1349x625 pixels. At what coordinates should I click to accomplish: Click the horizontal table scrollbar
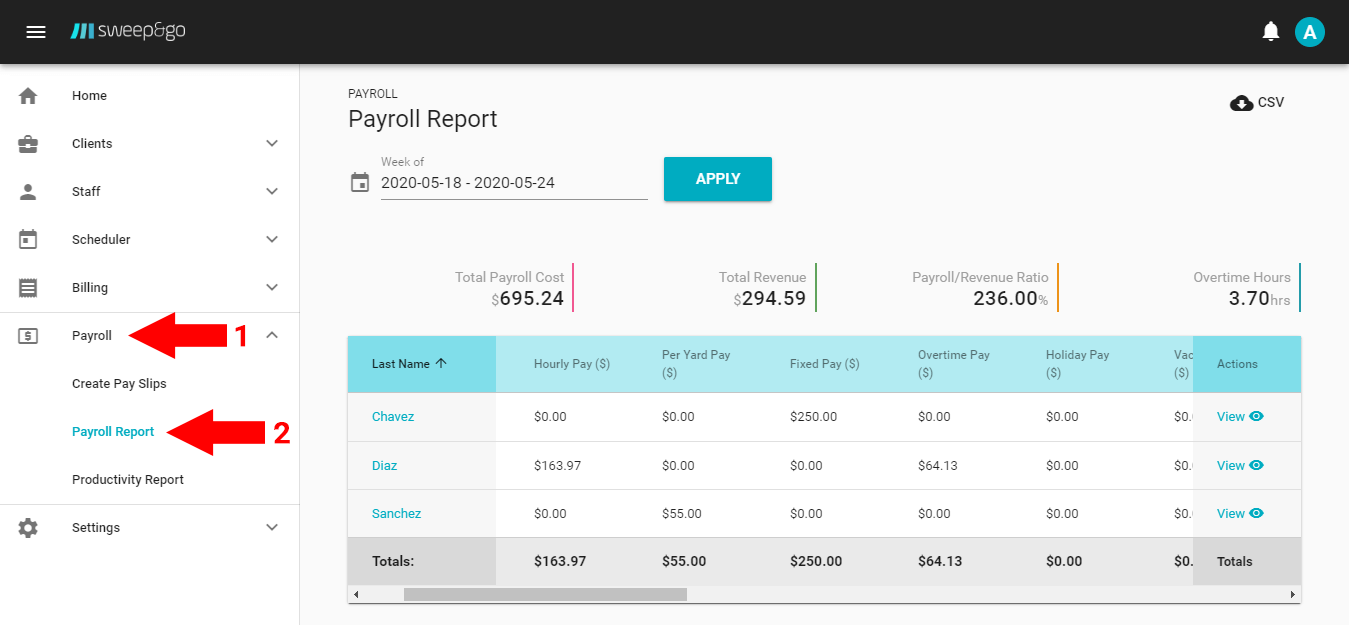[x=545, y=593]
